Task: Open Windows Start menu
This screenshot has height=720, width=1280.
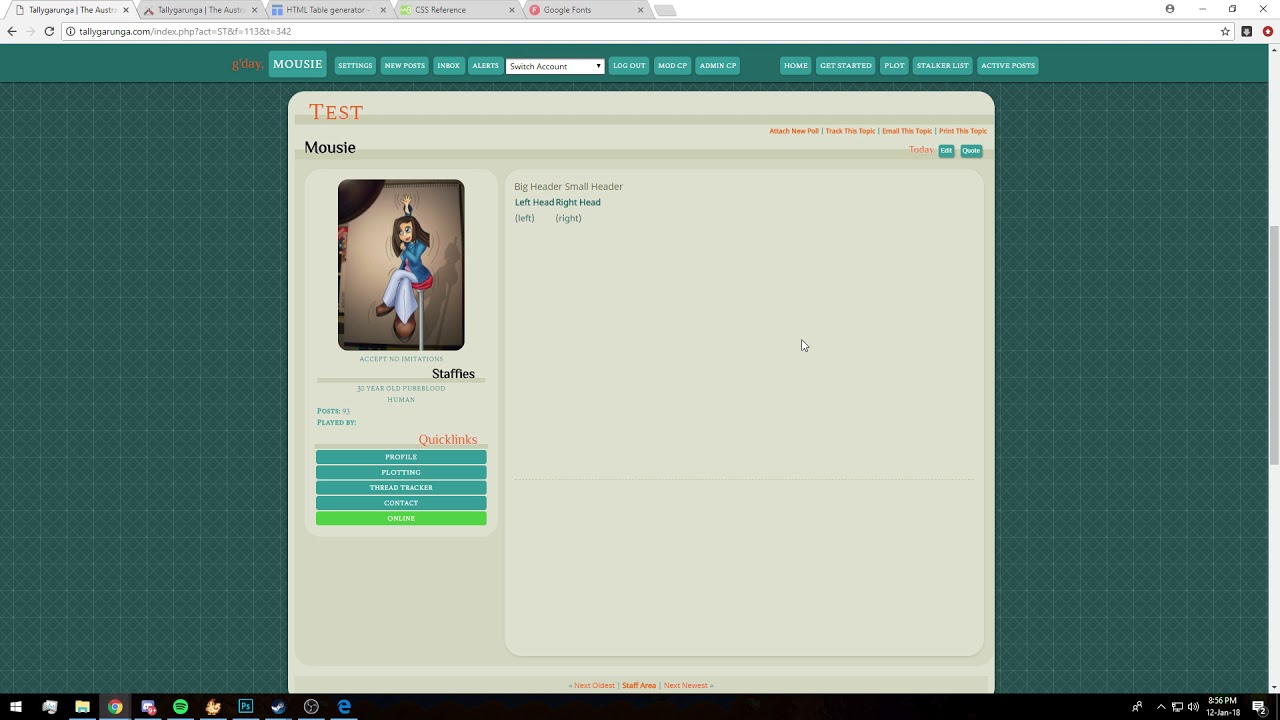Action: click(x=16, y=707)
